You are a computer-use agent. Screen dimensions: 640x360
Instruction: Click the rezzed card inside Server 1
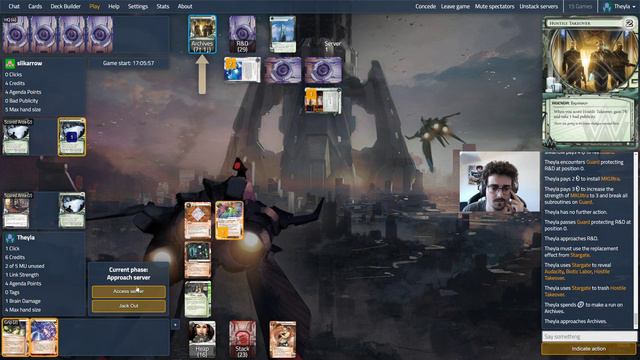323,100
